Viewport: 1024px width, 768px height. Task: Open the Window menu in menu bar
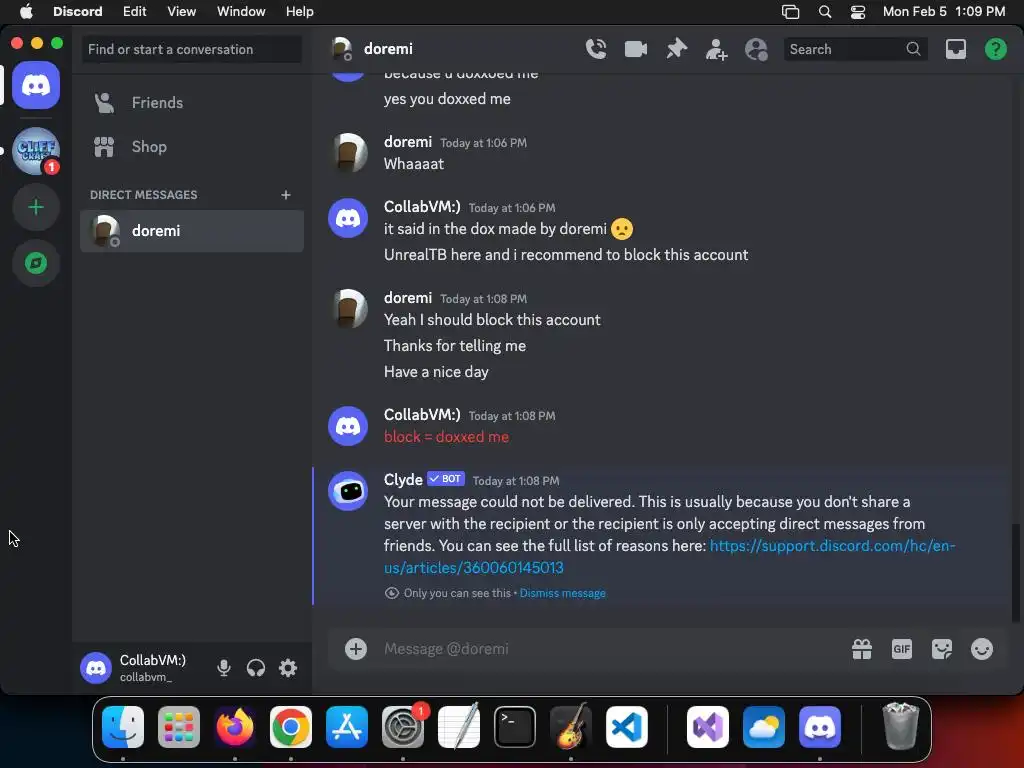point(241,11)
